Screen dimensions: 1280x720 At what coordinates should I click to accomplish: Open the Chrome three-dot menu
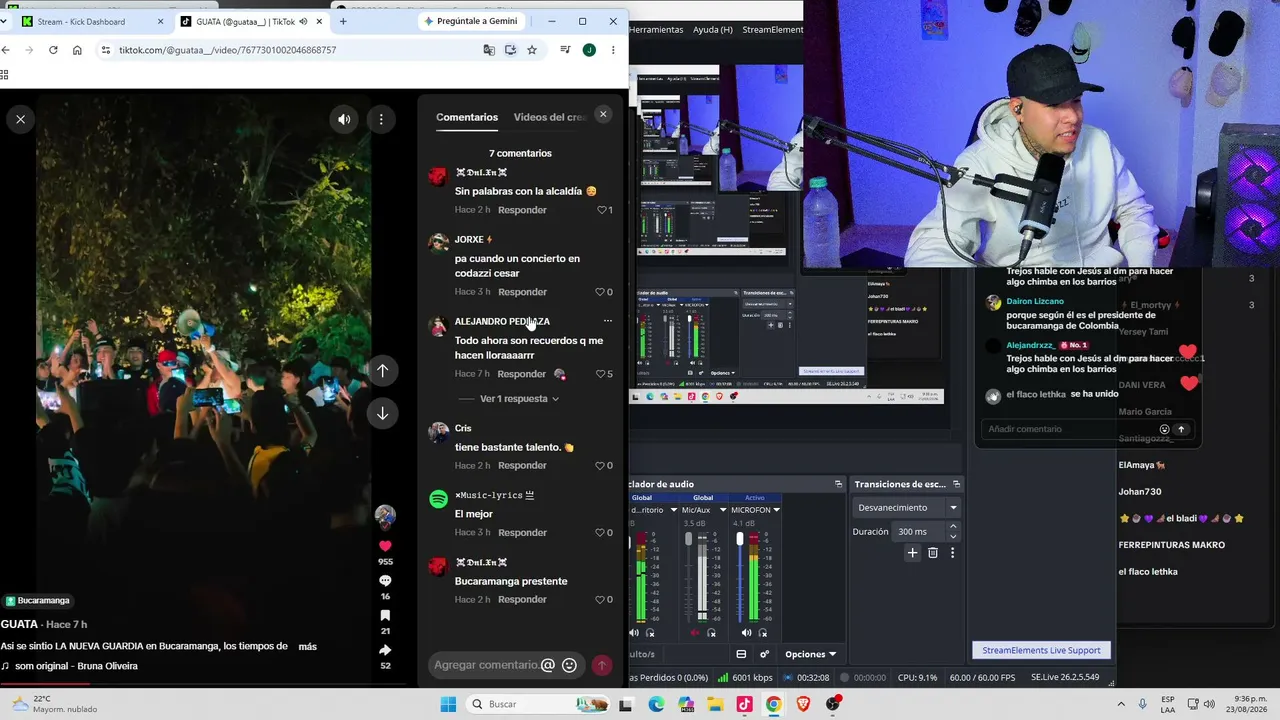coord(613,50)
